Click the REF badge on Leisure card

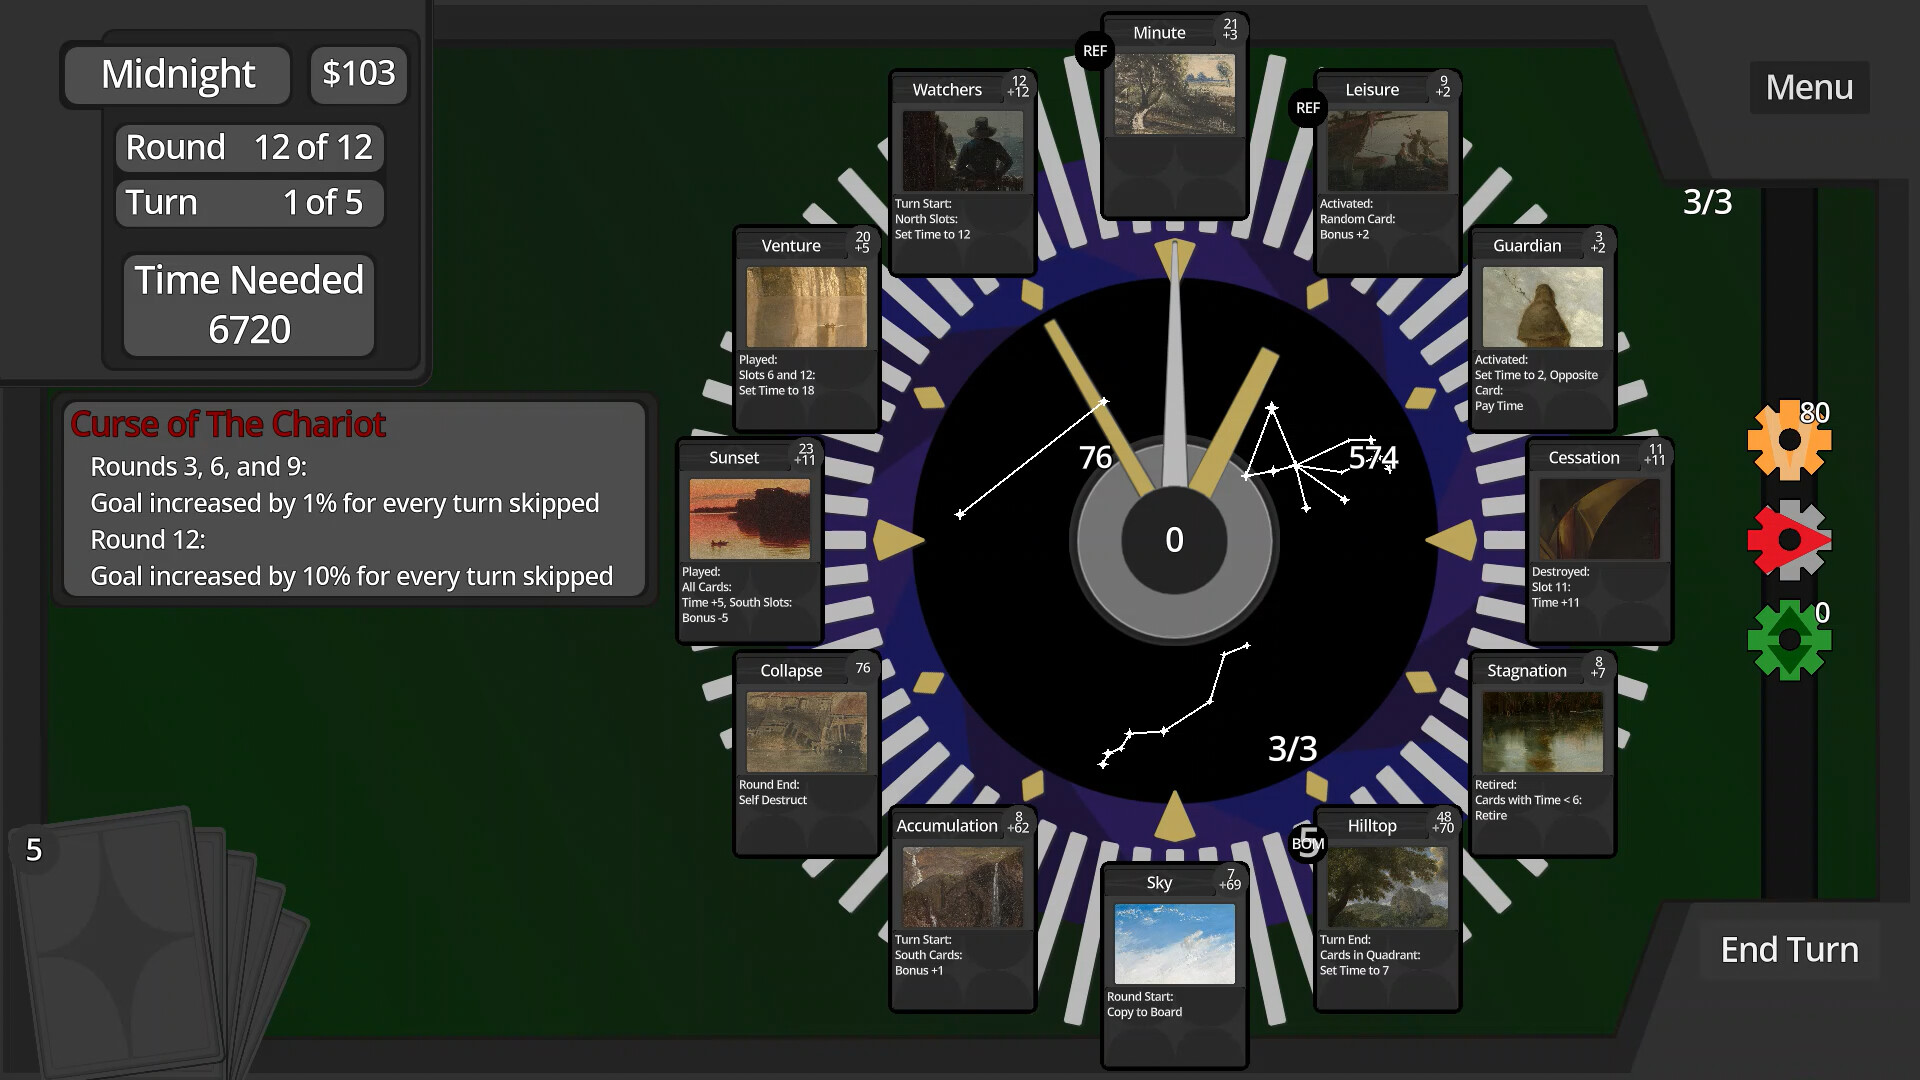click(x=1308, y=108)
